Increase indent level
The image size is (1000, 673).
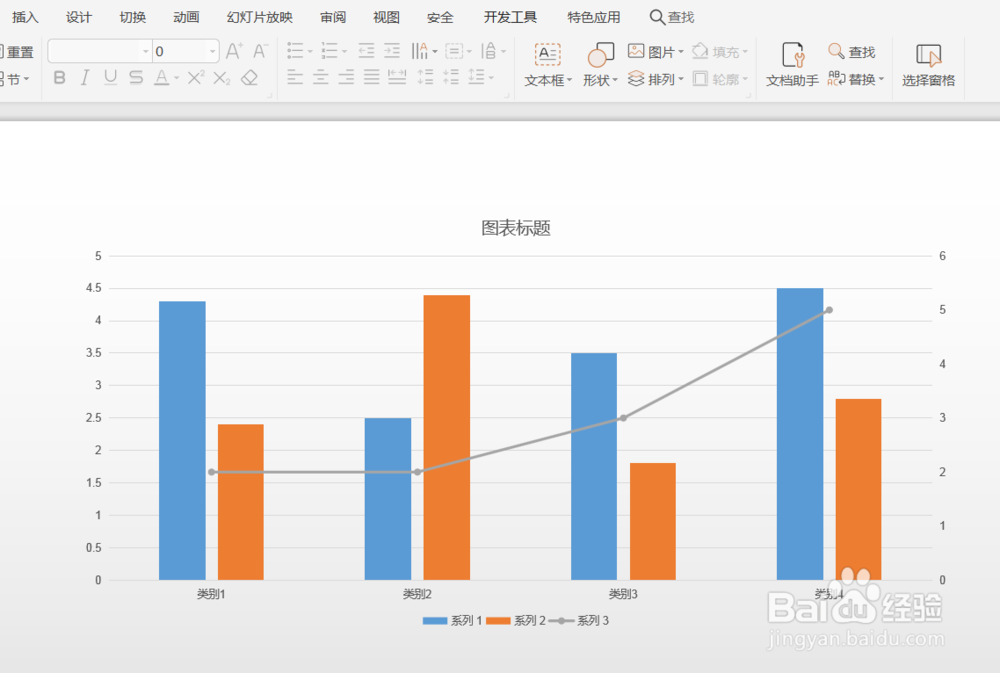coord(392,50)
